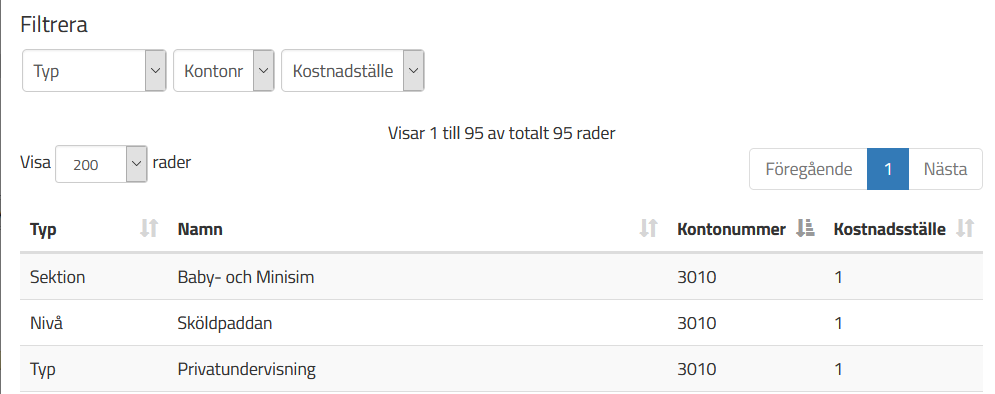Select page 1 in pagination
Screen dimensions: 995x394
(x=888, y=169)
